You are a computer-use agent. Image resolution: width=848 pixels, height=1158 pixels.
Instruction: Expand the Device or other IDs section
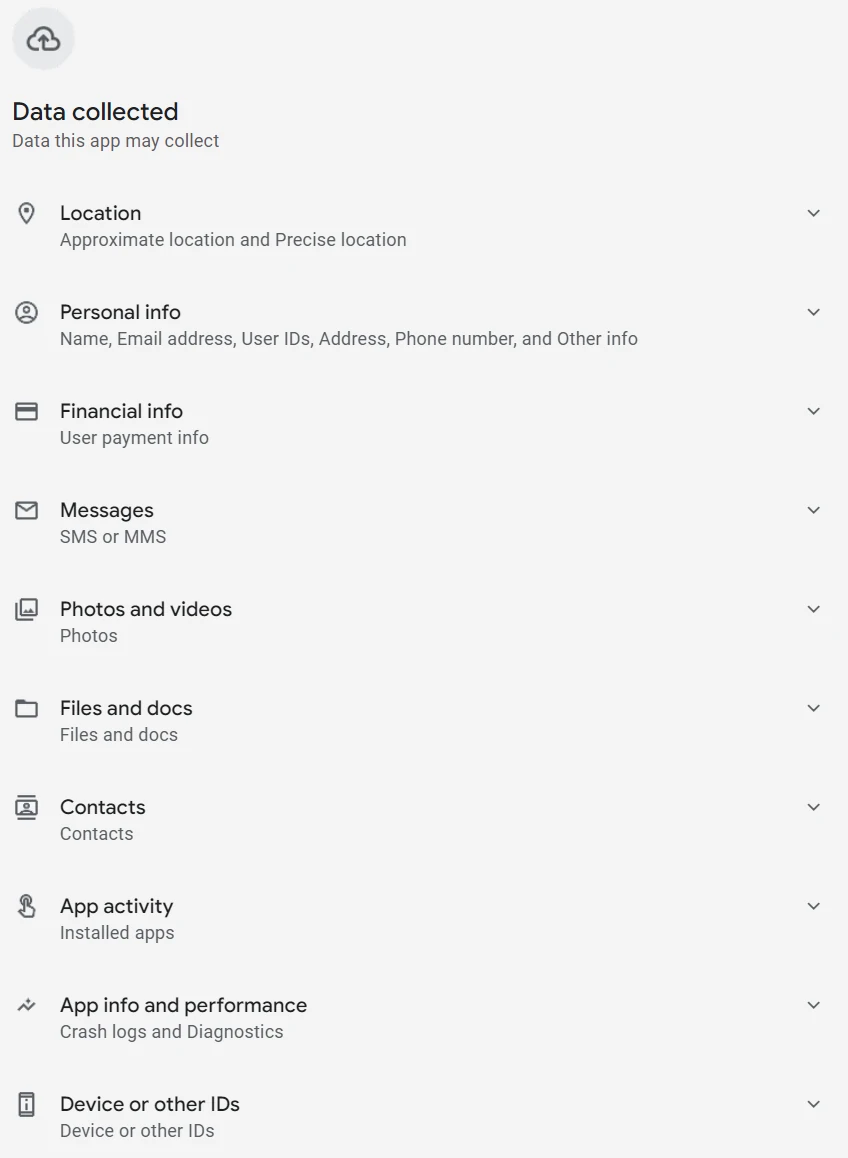tap(813, 1104)
